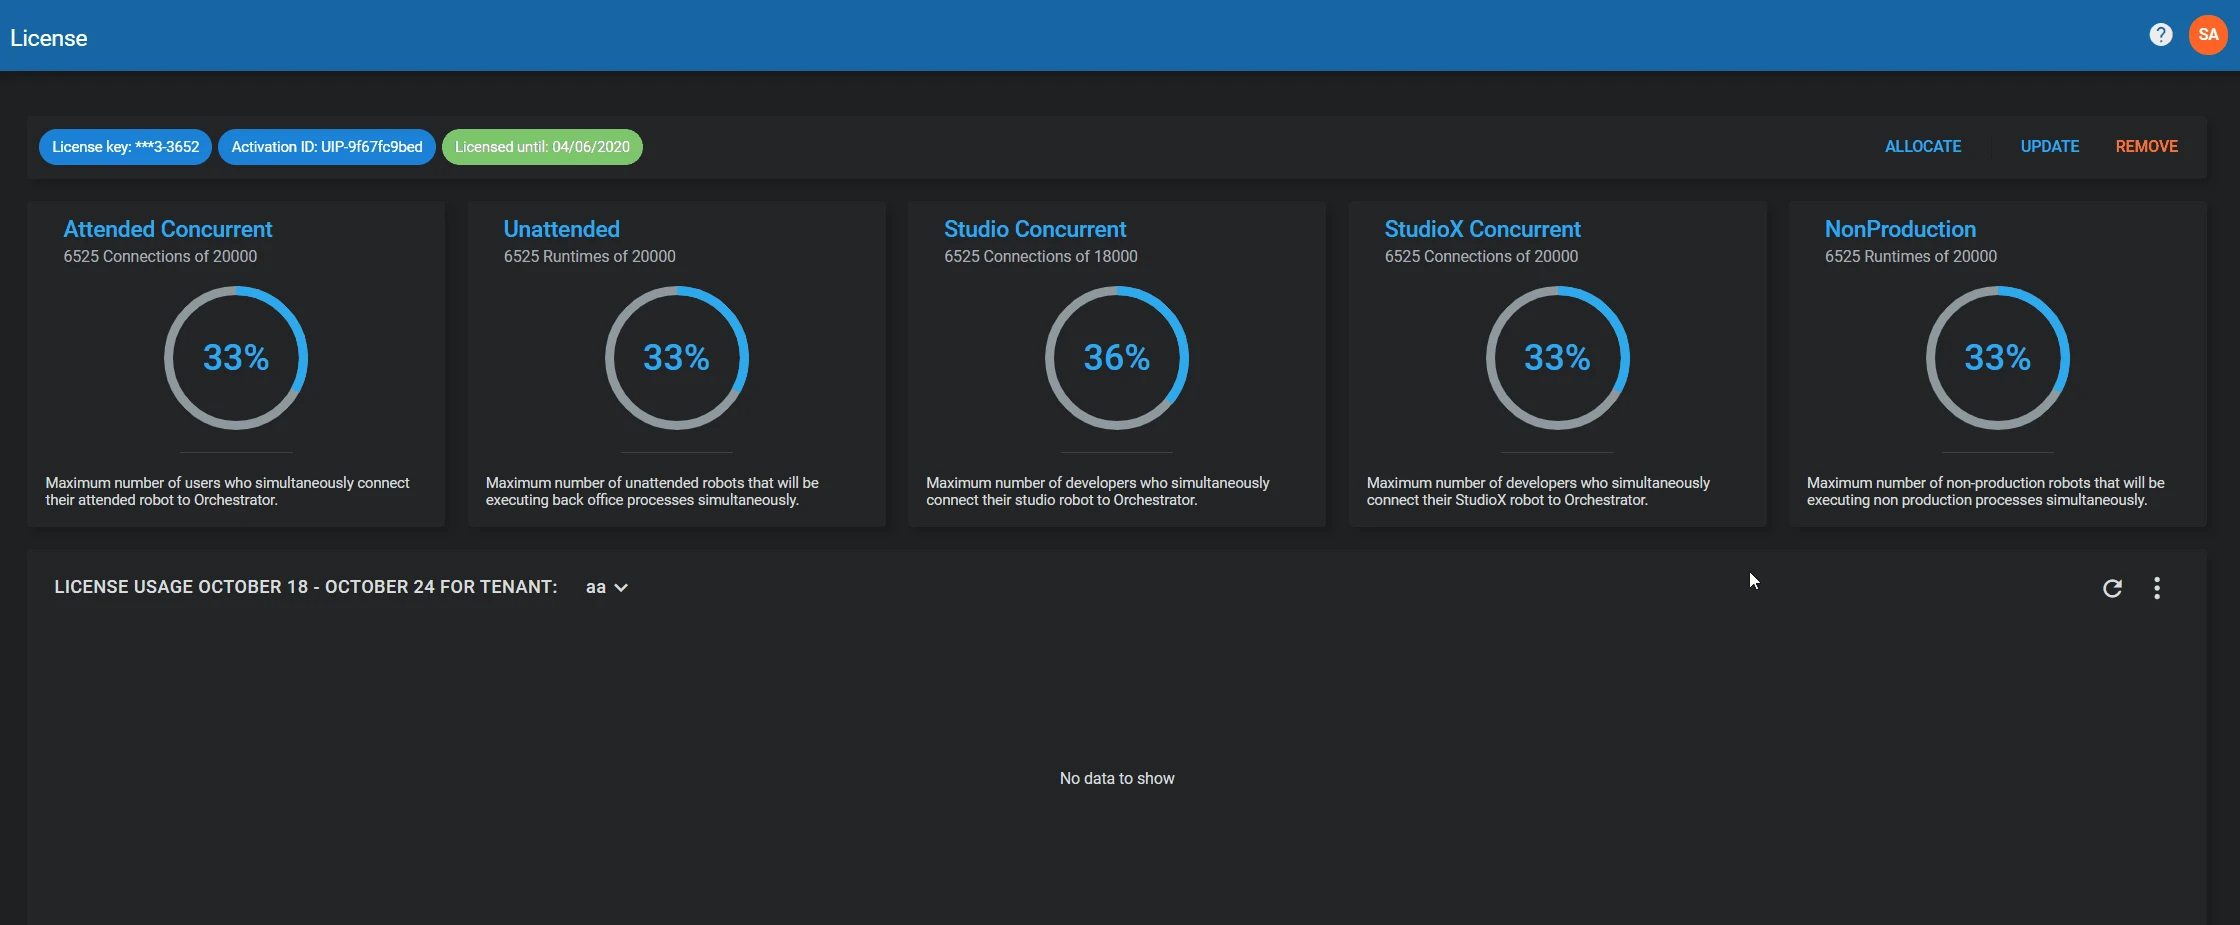Expand the tenant dropdown showing aa
This screenshot has width=2240, height=925.
coord(606,587)
